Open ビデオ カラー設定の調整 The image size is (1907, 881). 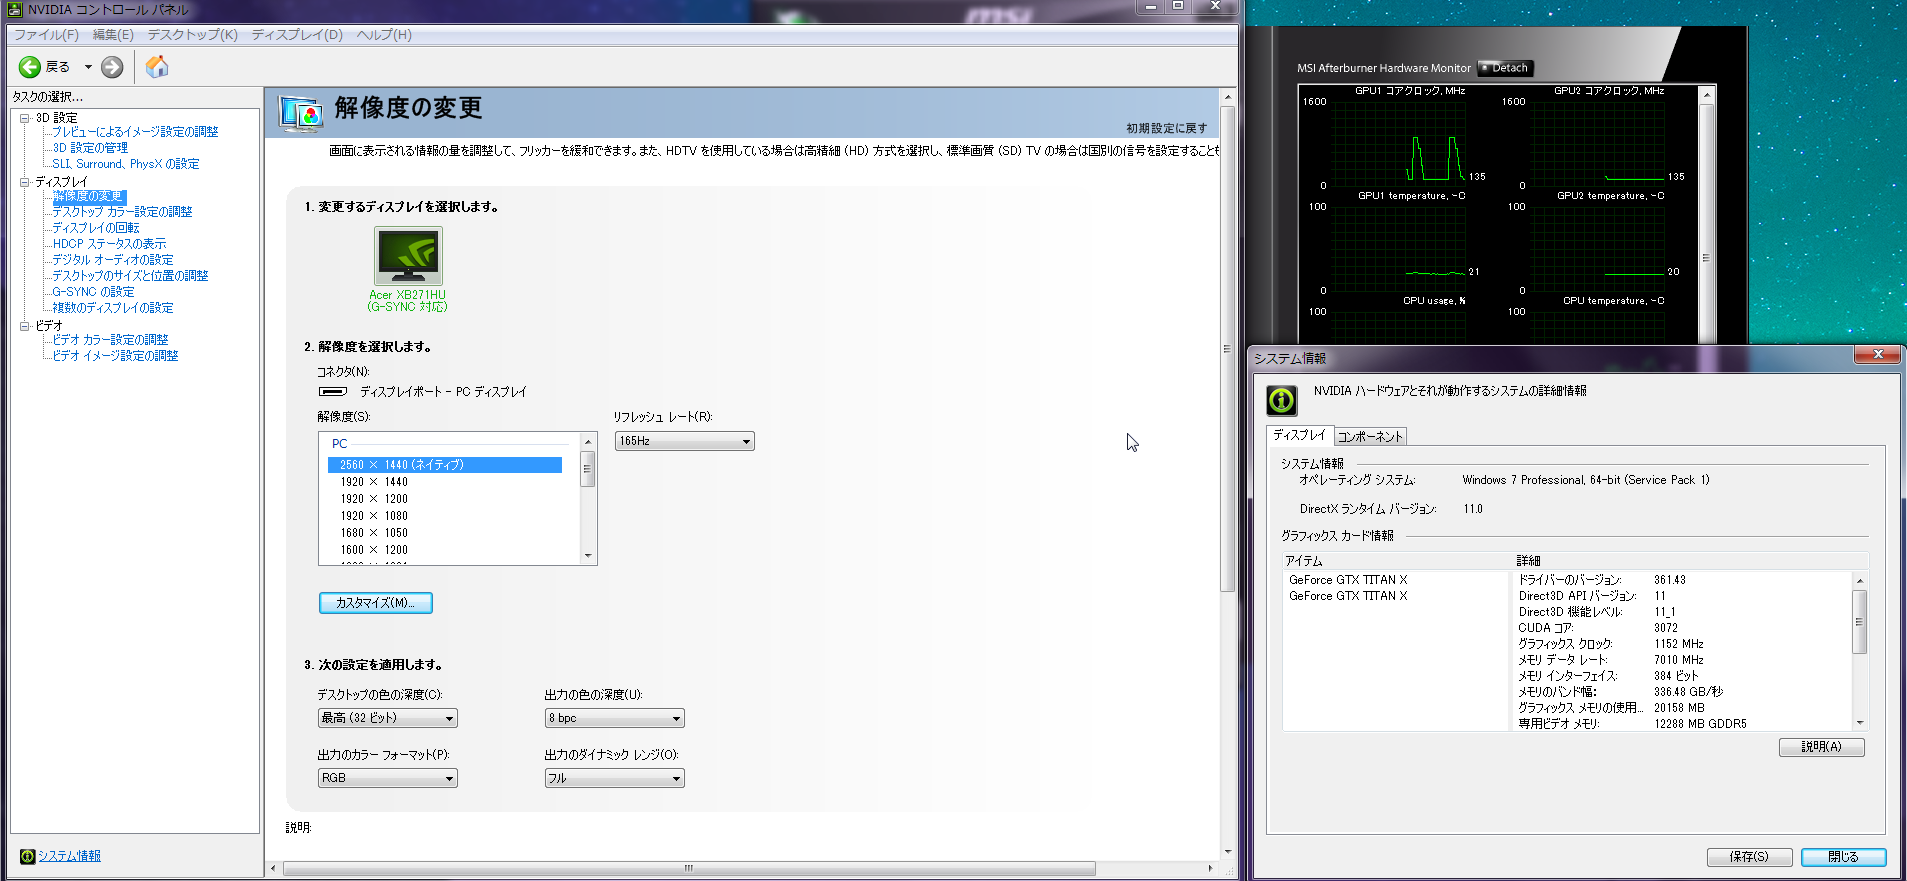click(x=110, y=340)
